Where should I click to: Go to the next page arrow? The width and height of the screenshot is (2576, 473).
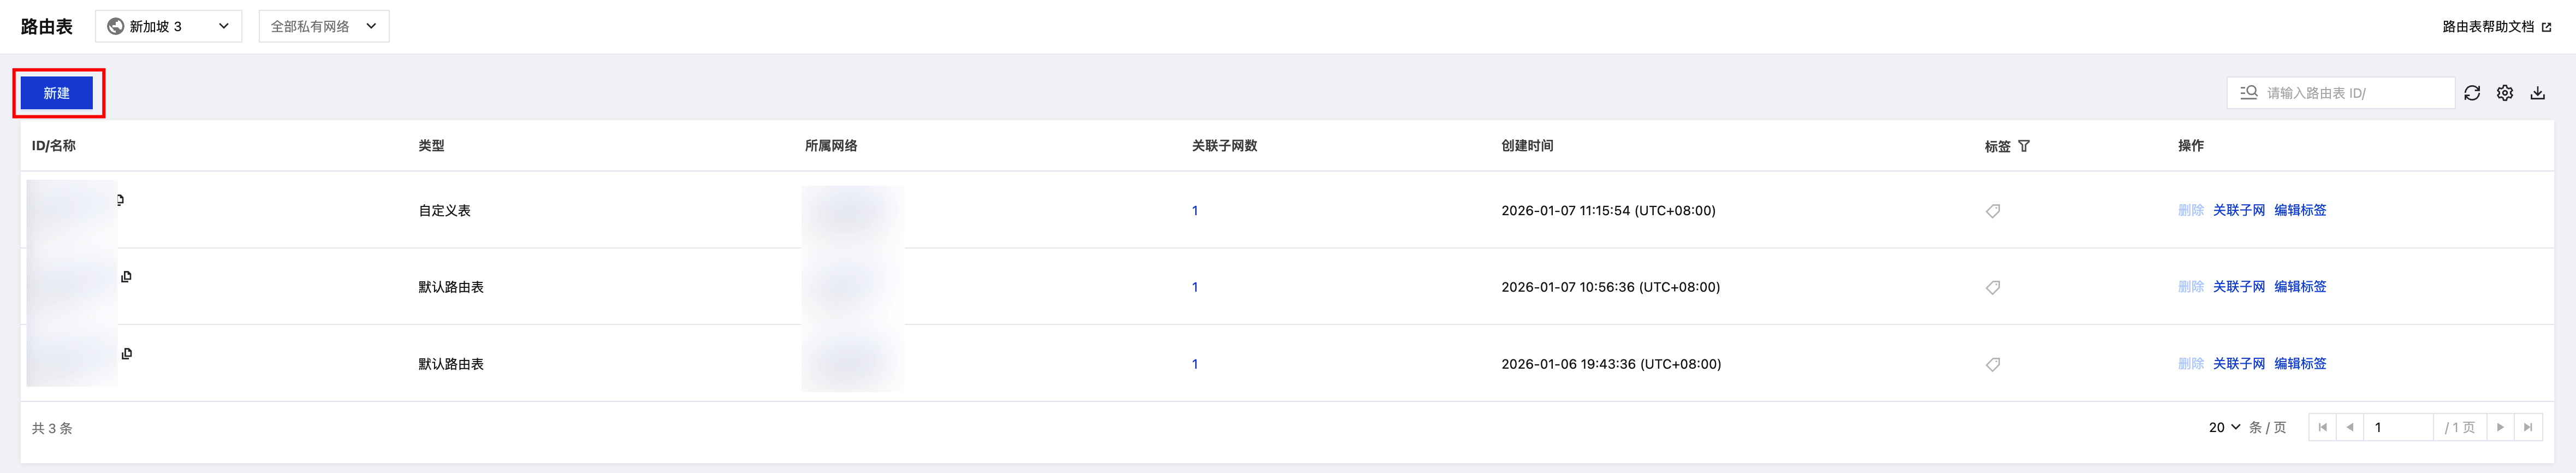pyautogui.click(x=2500, y=427)
